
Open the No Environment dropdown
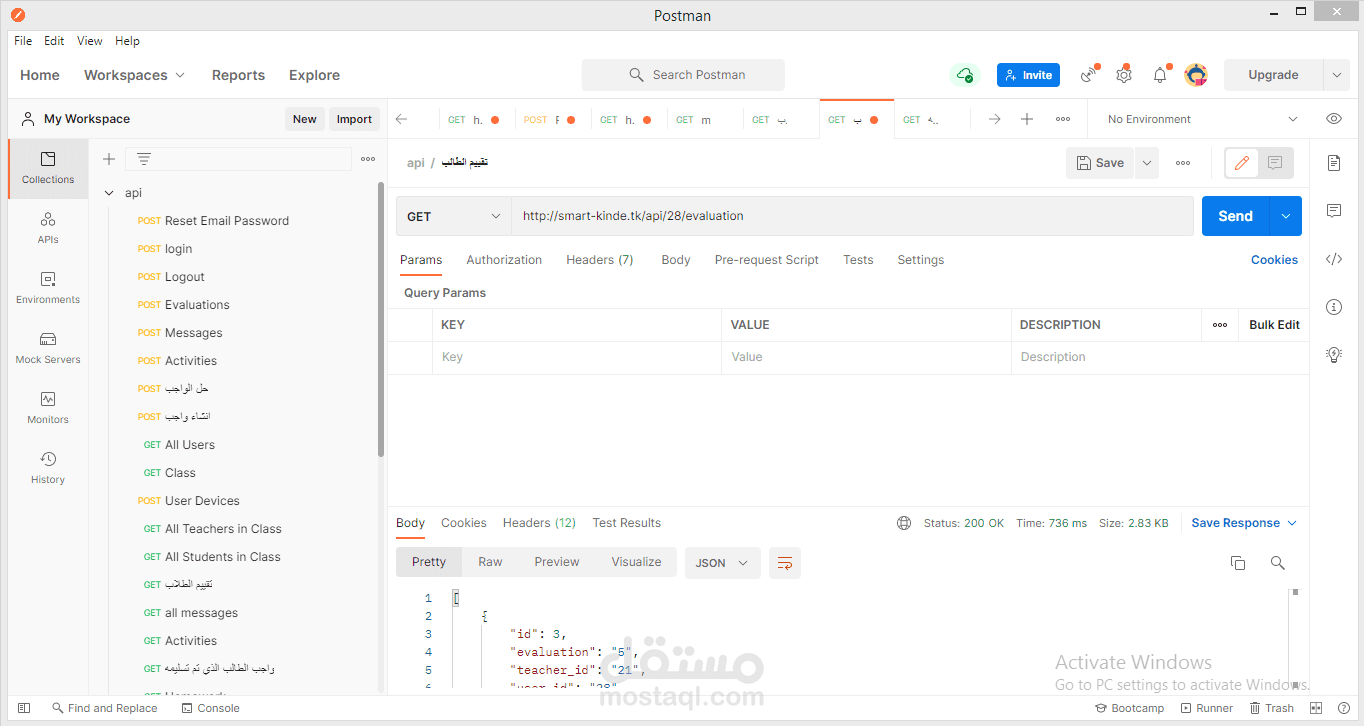[1200, 119]
